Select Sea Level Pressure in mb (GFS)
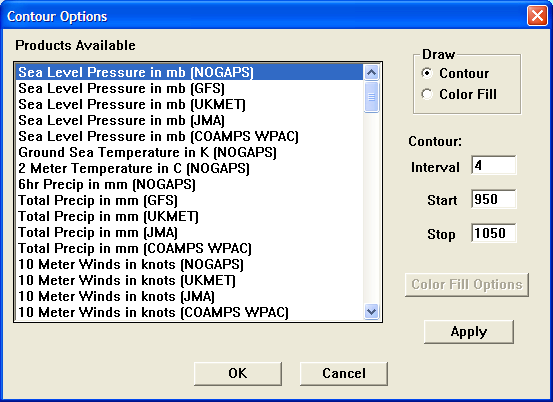The width and height of the screenshot is (553, 402). tap(189, 88)
